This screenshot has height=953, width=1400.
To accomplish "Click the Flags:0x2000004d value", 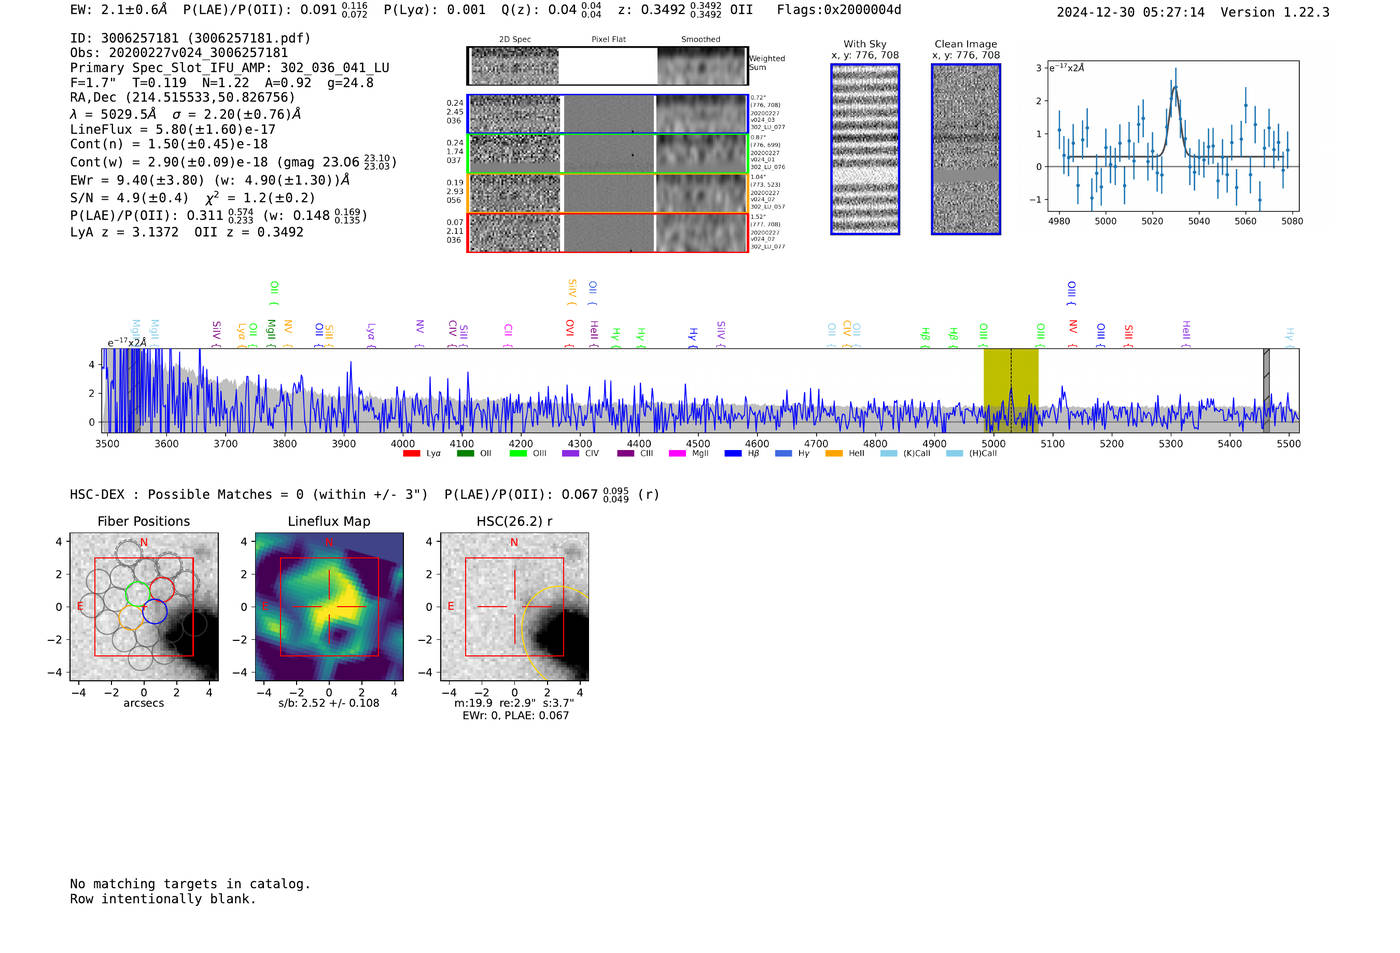I will tap(839, 10).
